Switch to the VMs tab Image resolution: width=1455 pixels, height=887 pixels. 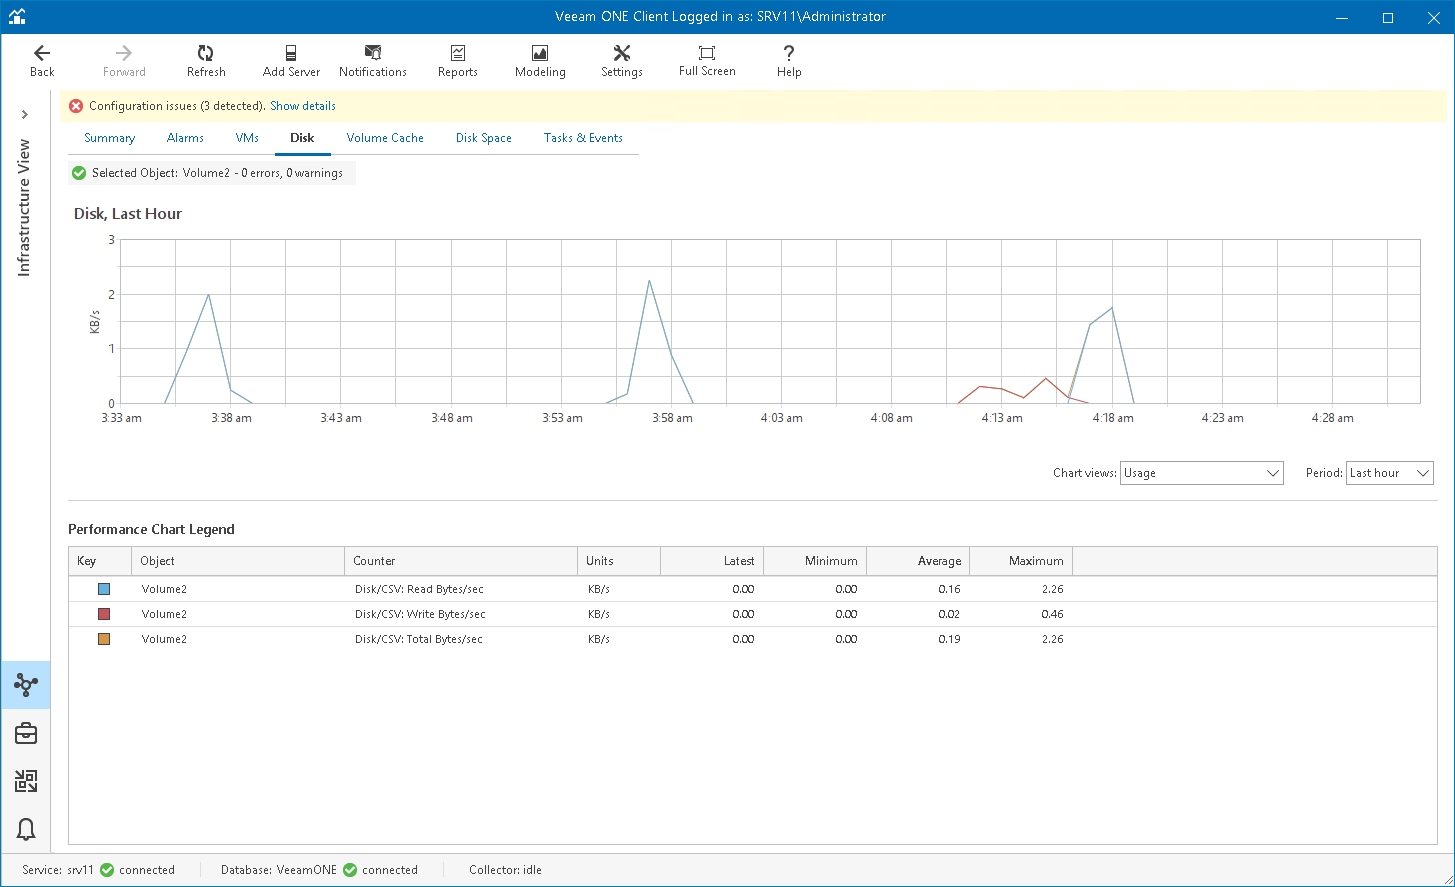(247, 138)
